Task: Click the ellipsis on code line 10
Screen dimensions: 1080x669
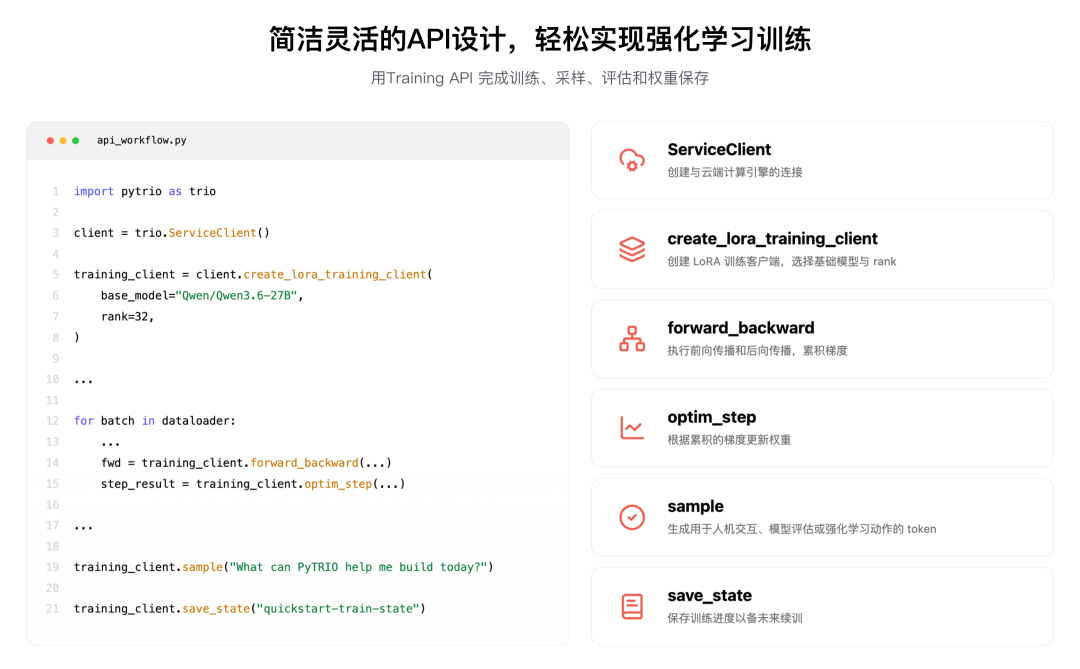Action: click(x=83, y=381)
